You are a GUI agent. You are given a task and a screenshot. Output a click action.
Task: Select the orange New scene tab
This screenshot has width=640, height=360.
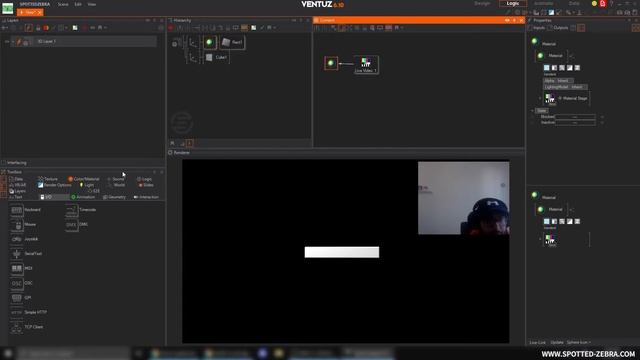pyautogui.click(x=30, y=13)
